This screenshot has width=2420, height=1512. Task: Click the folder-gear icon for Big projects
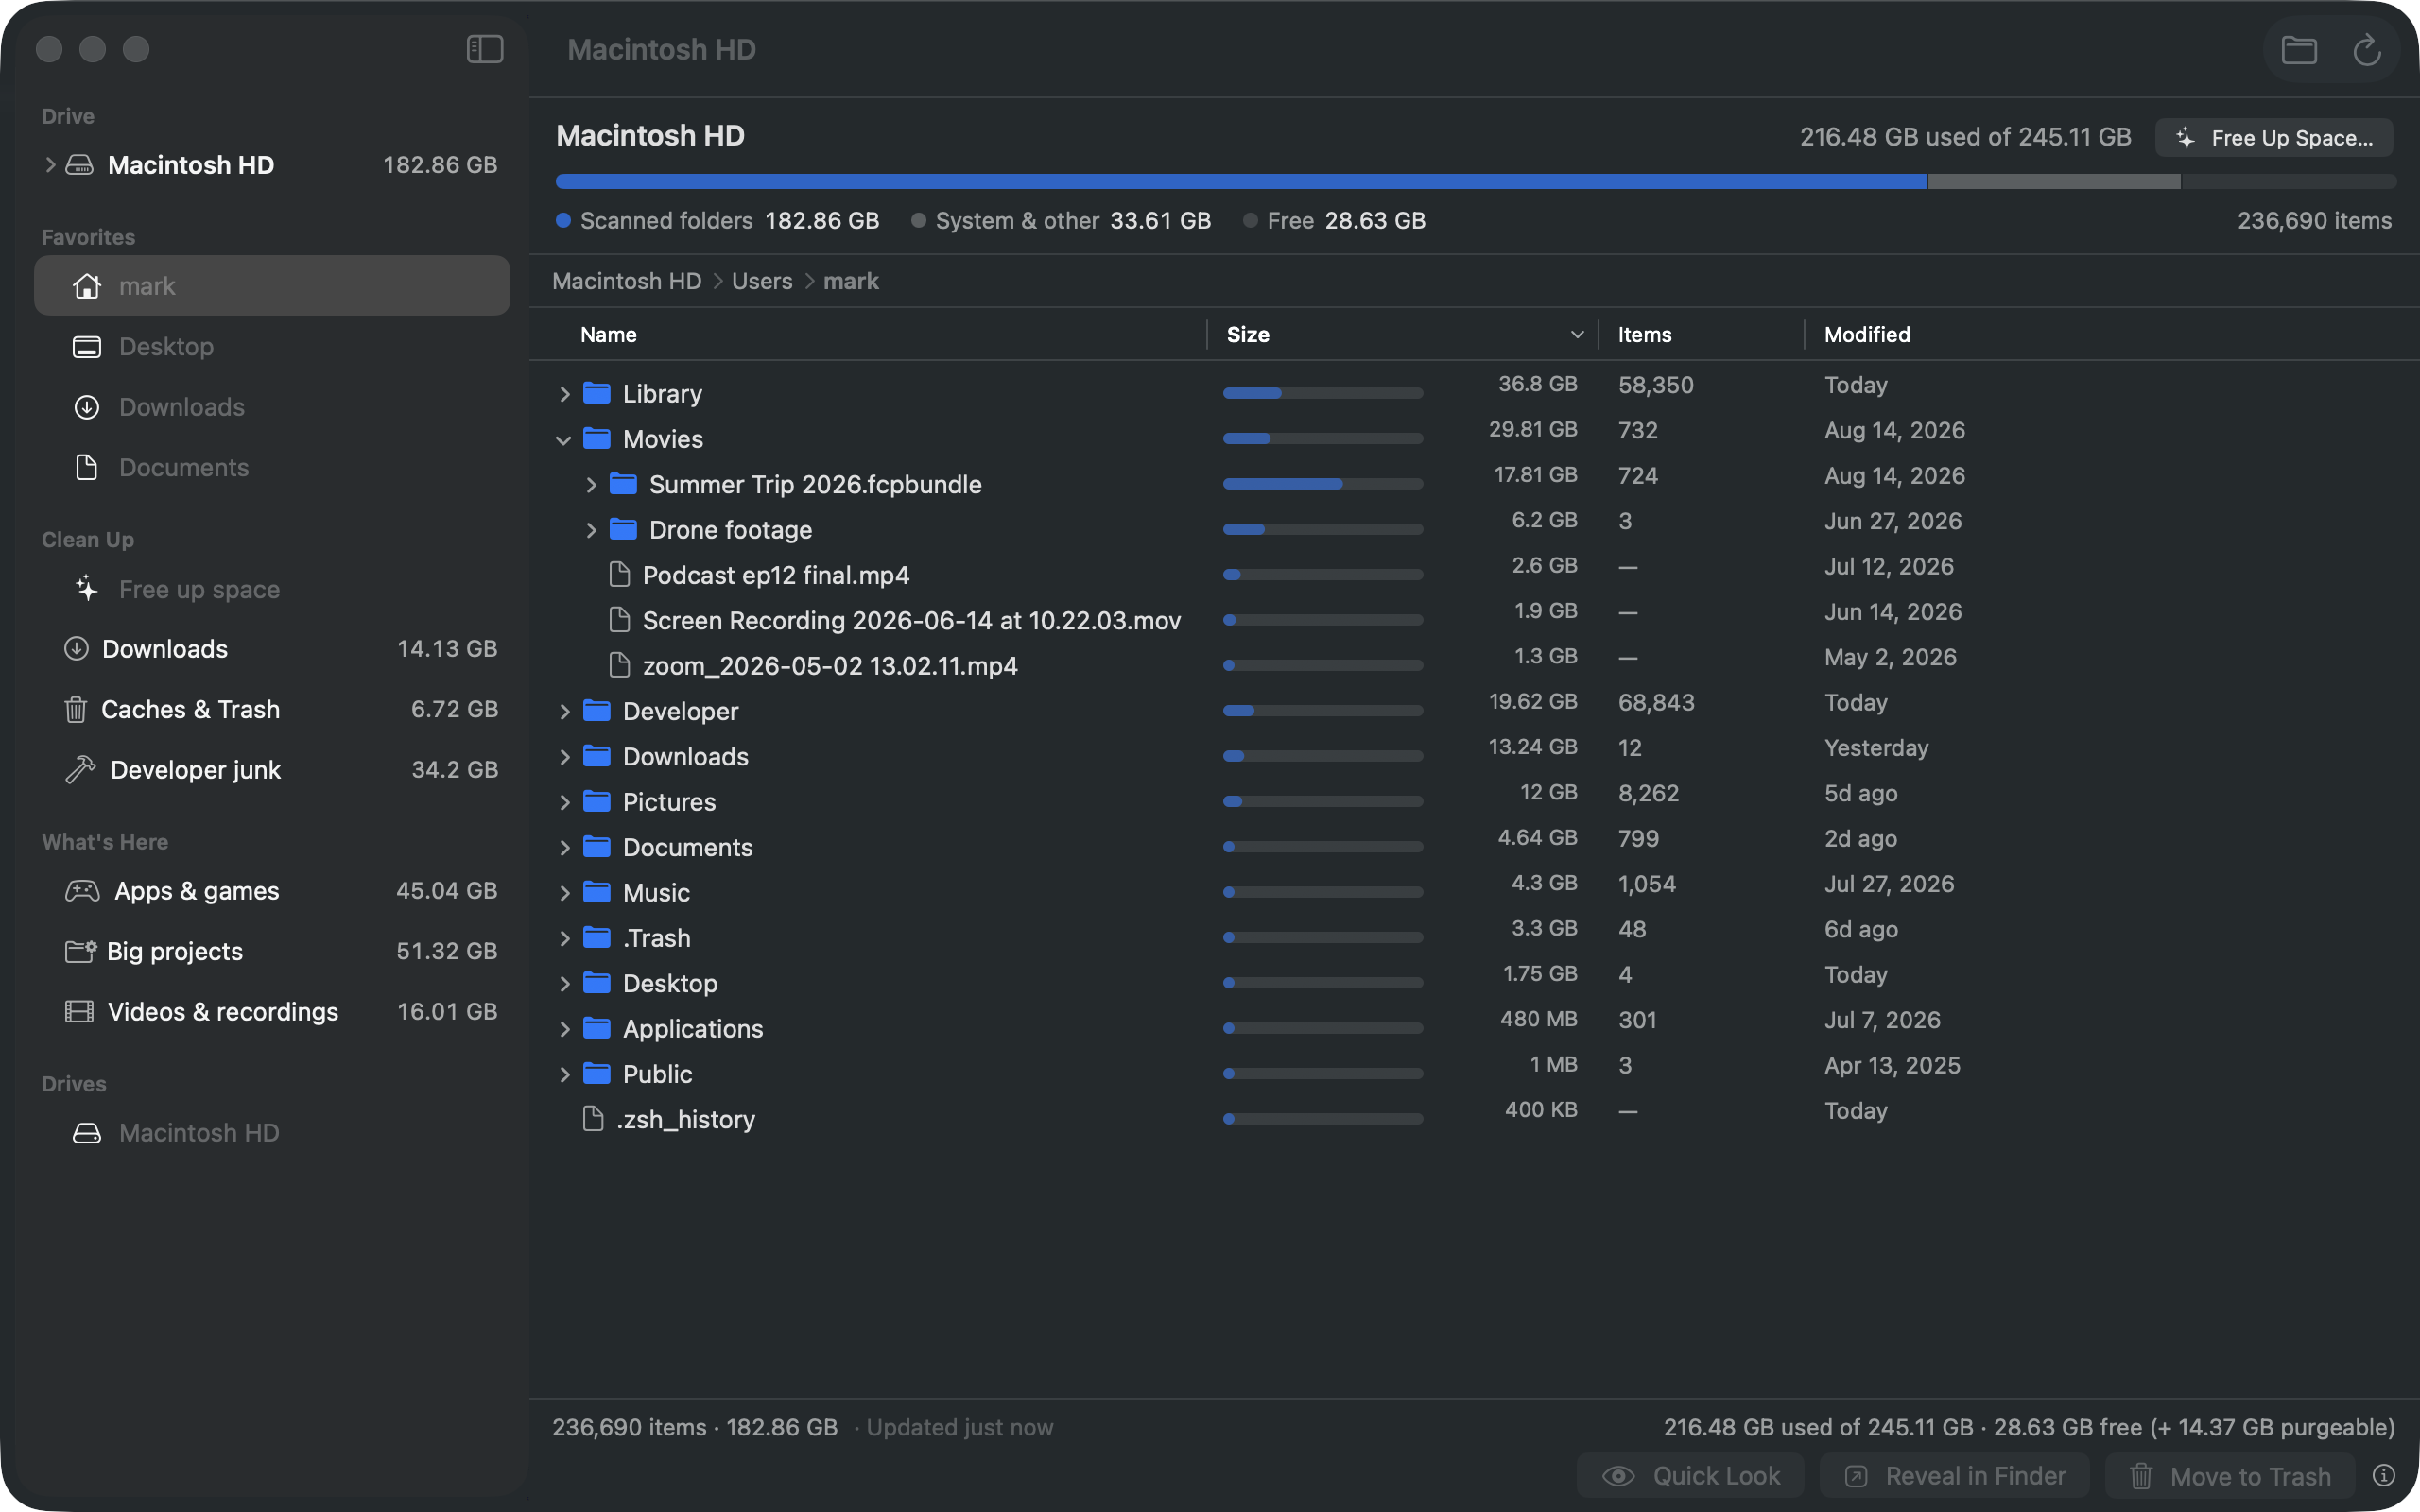(x=80, y=950)
